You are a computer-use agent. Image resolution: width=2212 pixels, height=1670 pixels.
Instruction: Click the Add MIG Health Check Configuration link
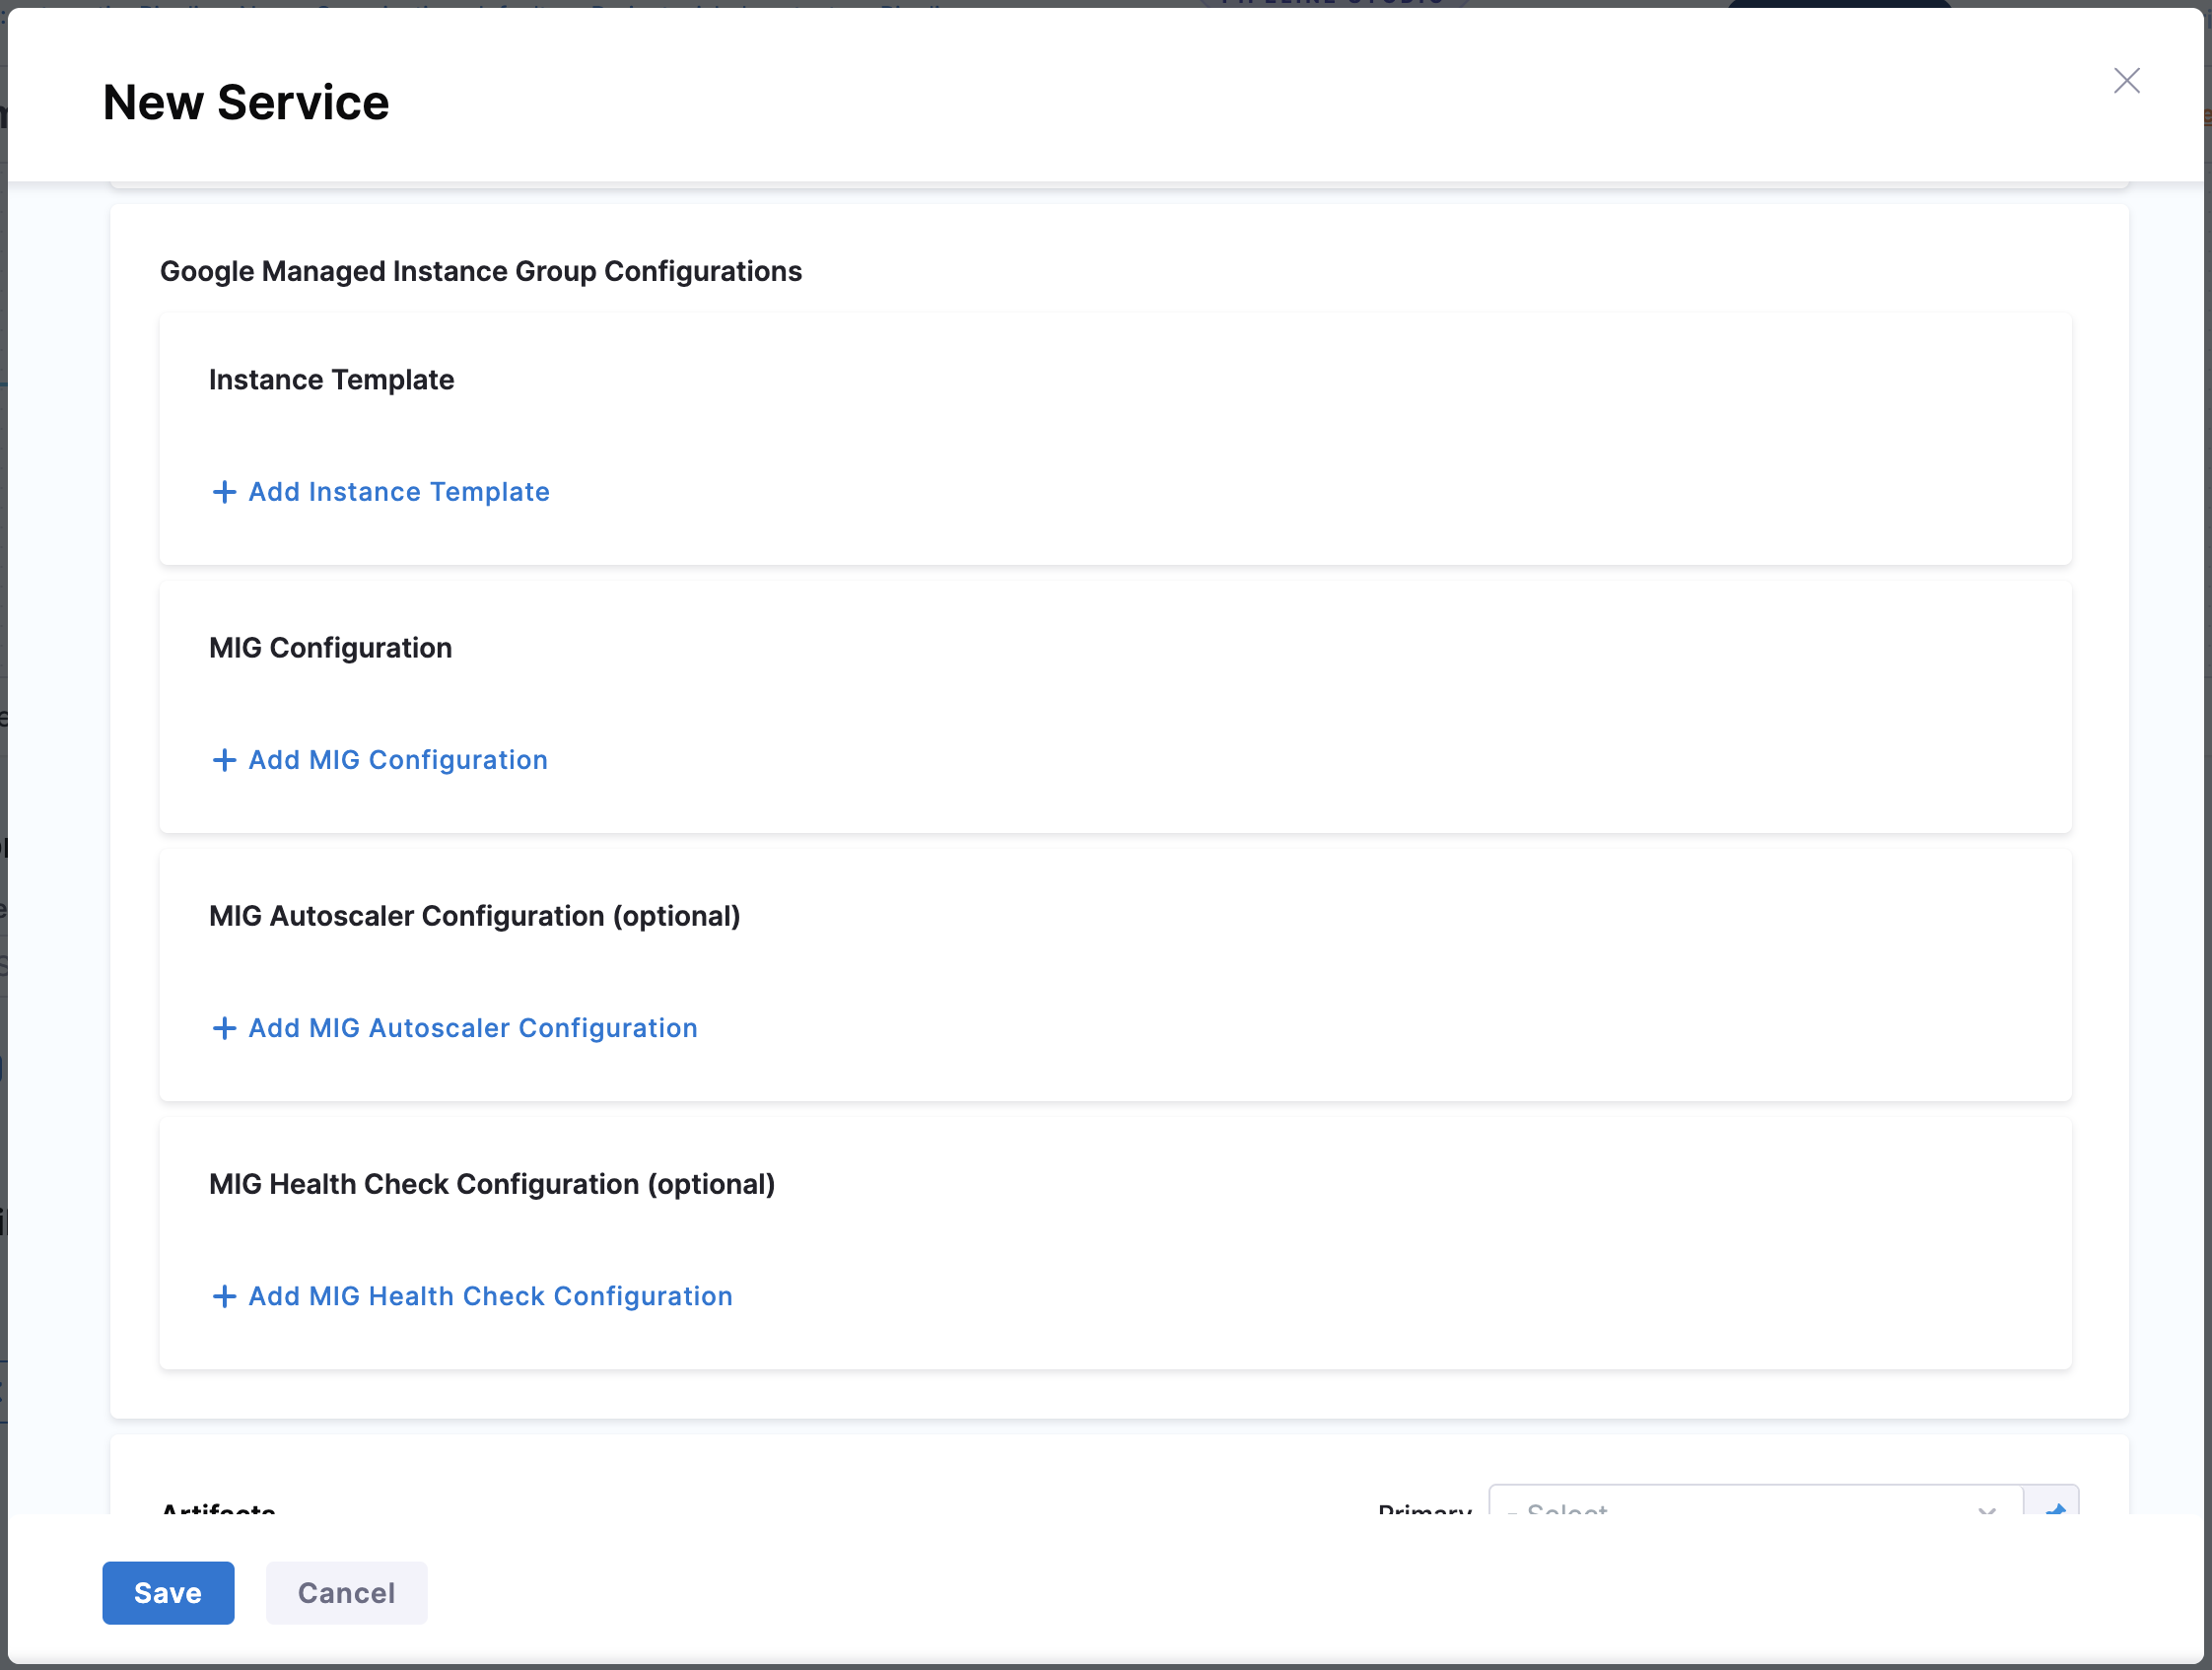coord(490,1296)
